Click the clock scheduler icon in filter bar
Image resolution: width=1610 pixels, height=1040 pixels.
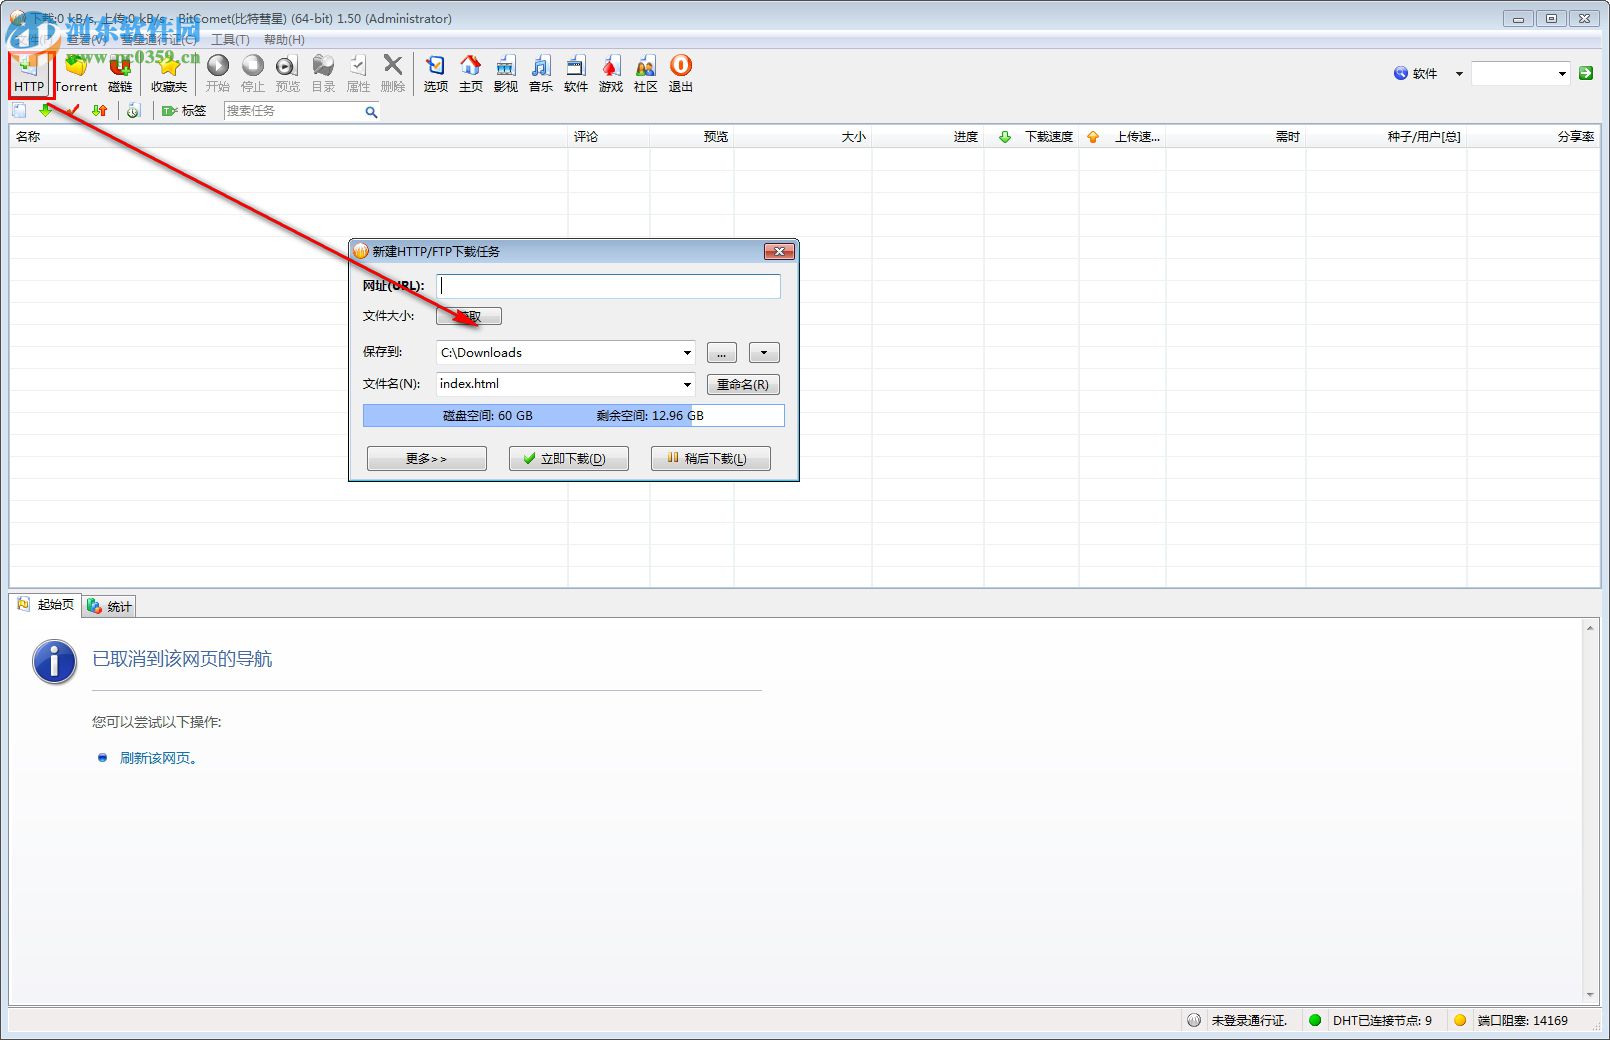(133, 111)
